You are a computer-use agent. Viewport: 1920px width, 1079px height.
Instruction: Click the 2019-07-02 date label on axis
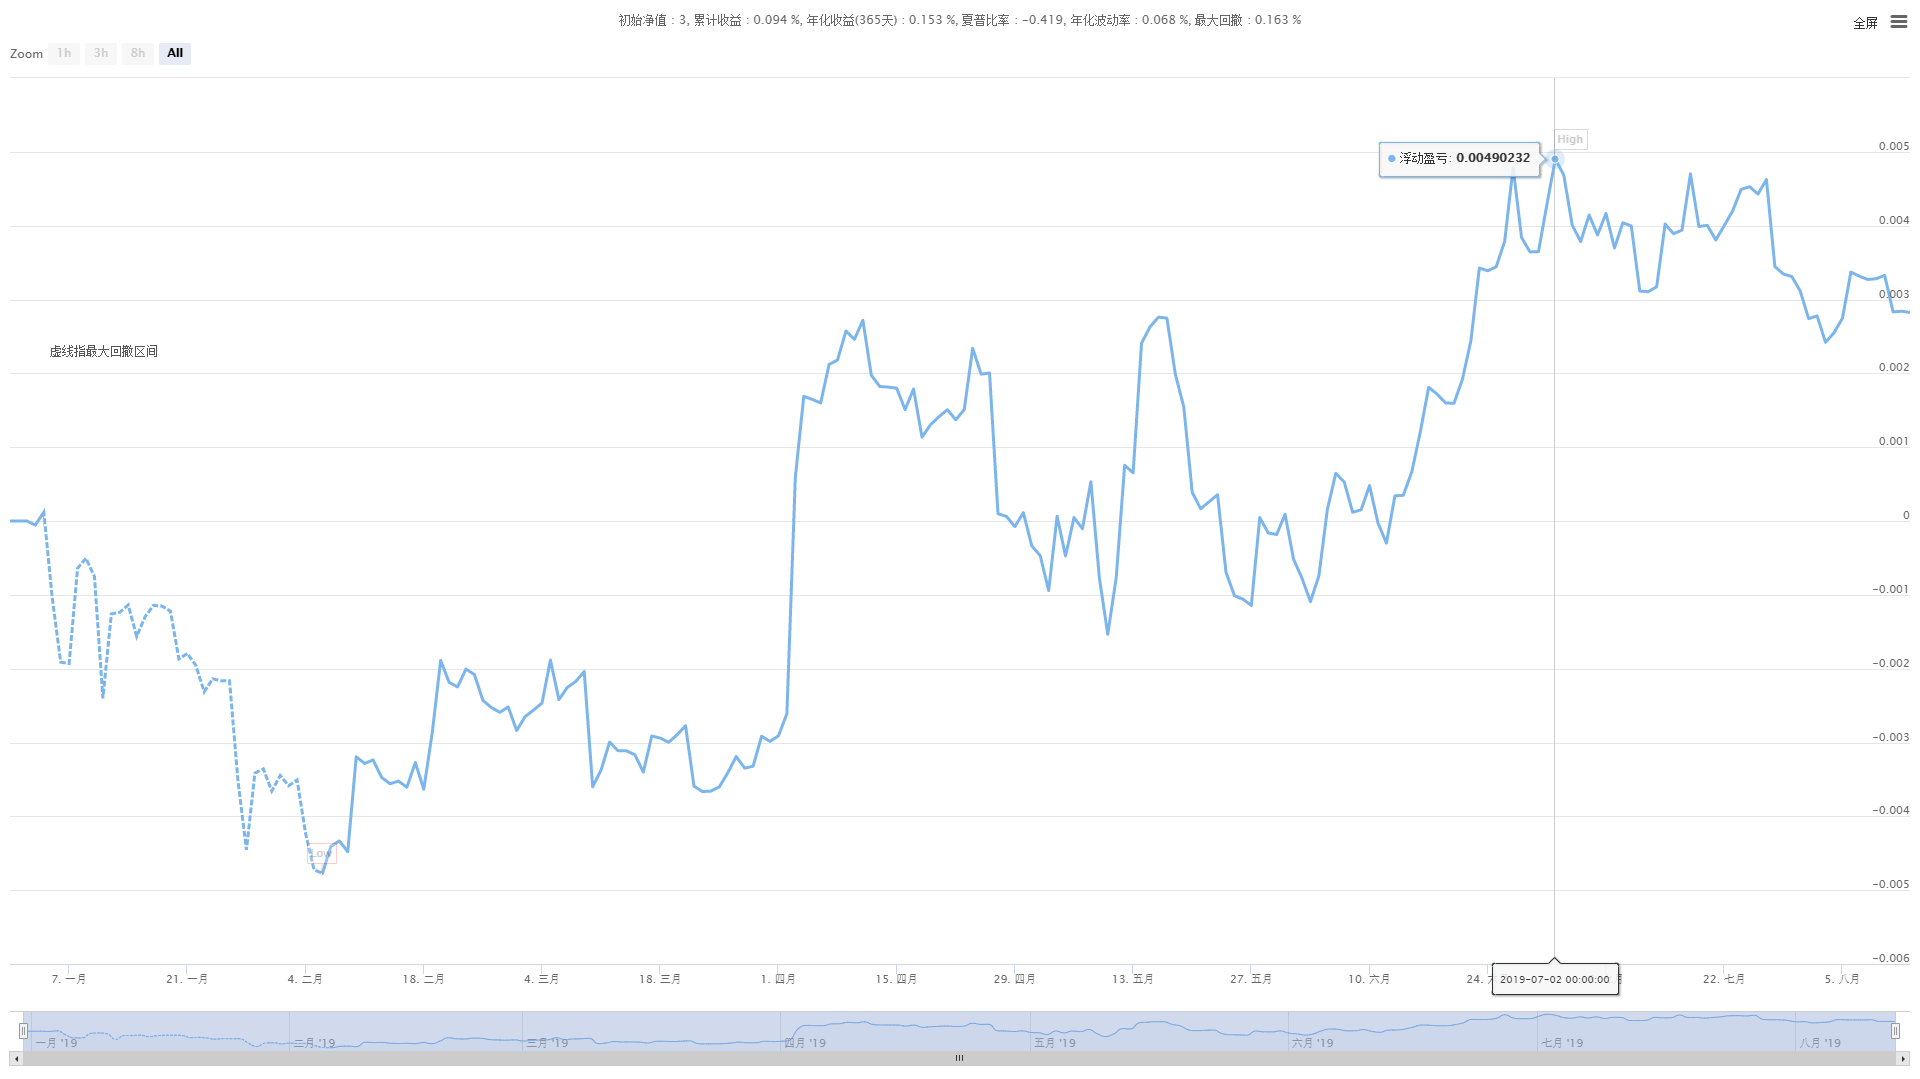(1554, 979)
